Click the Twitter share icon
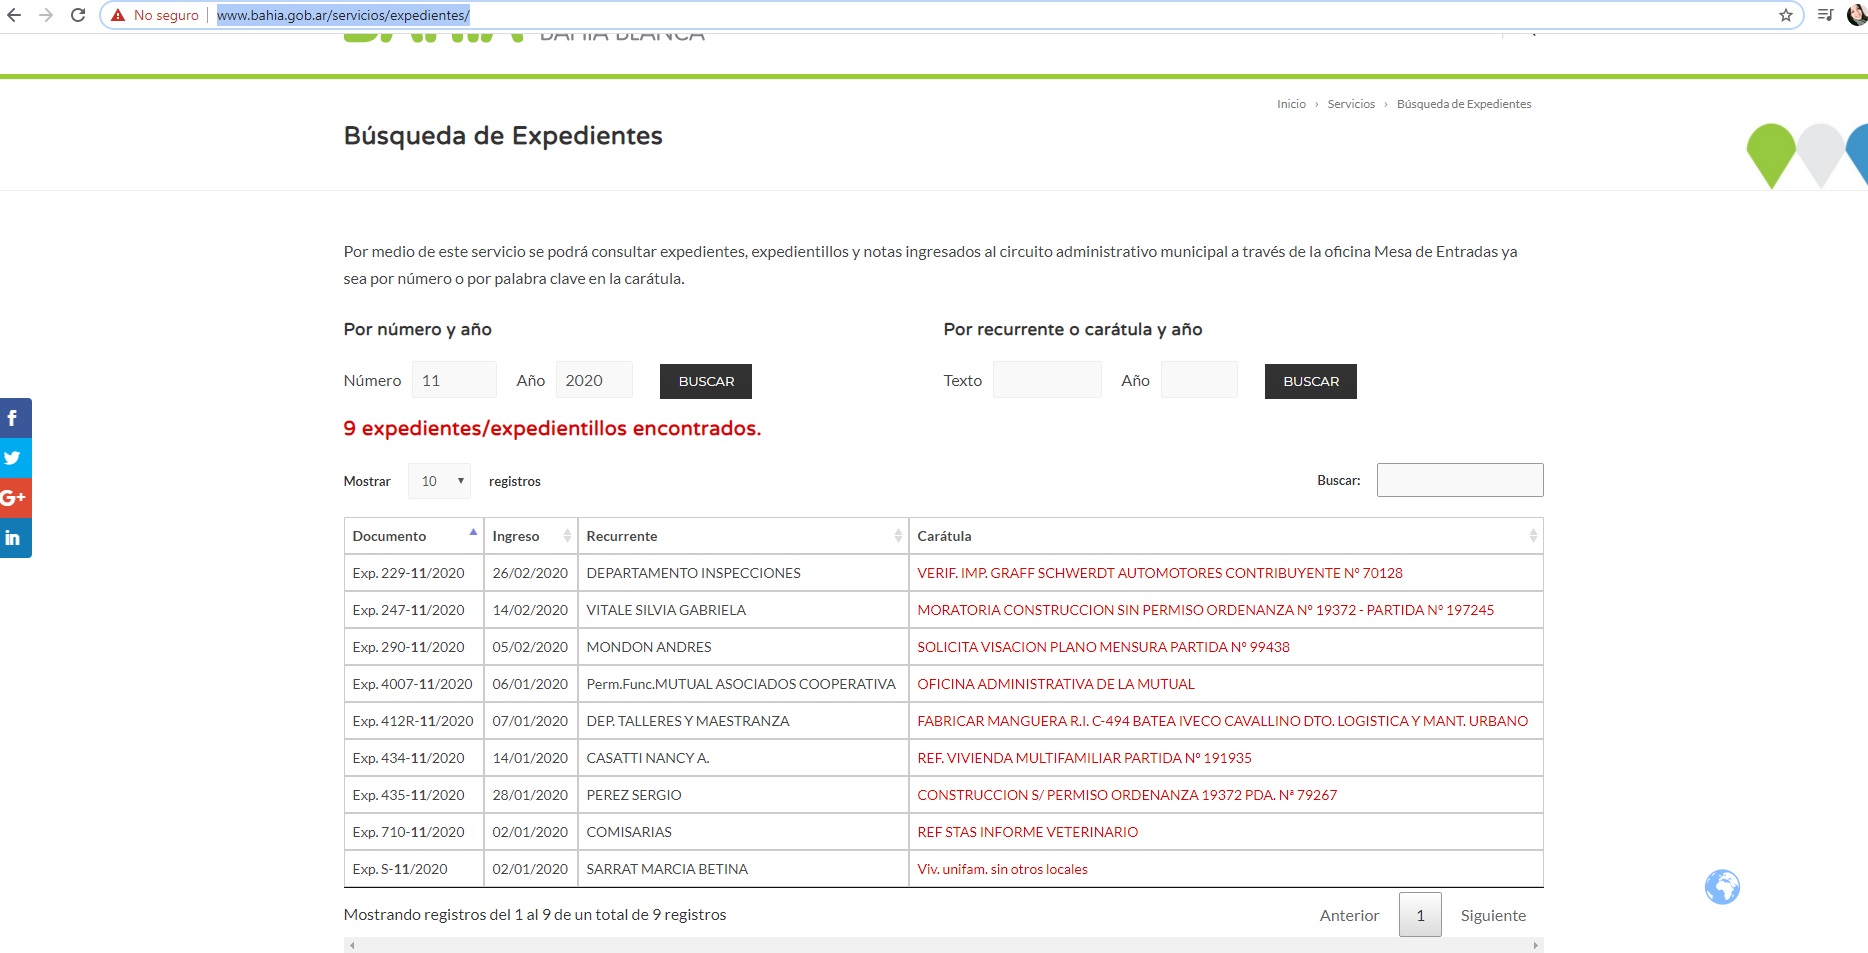 coord(14,458)
